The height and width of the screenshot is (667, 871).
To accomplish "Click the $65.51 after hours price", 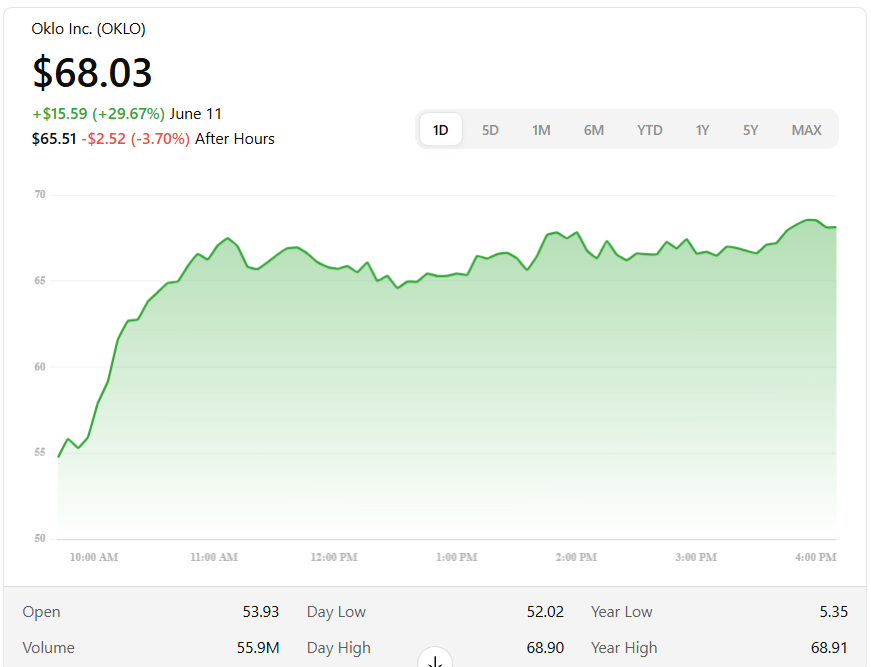I will 54,139.
